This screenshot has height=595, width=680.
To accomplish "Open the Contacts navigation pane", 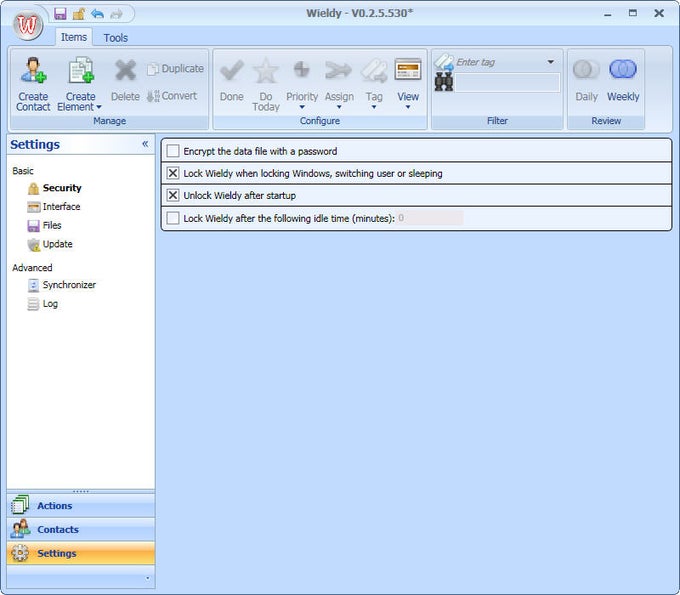I will [81, 530].
